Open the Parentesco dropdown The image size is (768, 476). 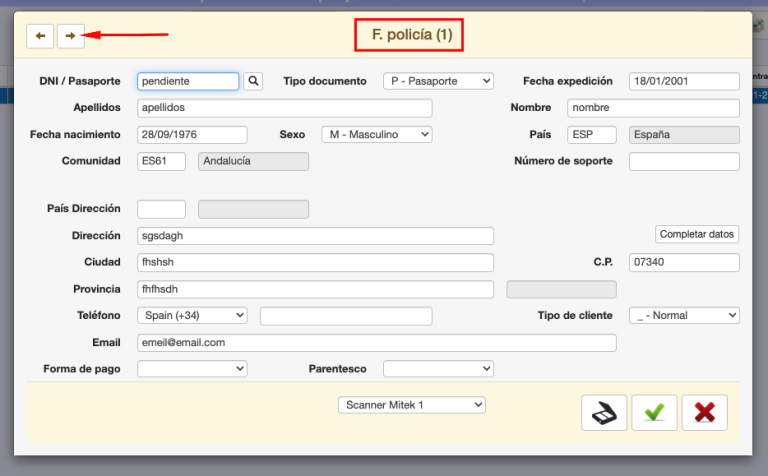pos(438,369)
